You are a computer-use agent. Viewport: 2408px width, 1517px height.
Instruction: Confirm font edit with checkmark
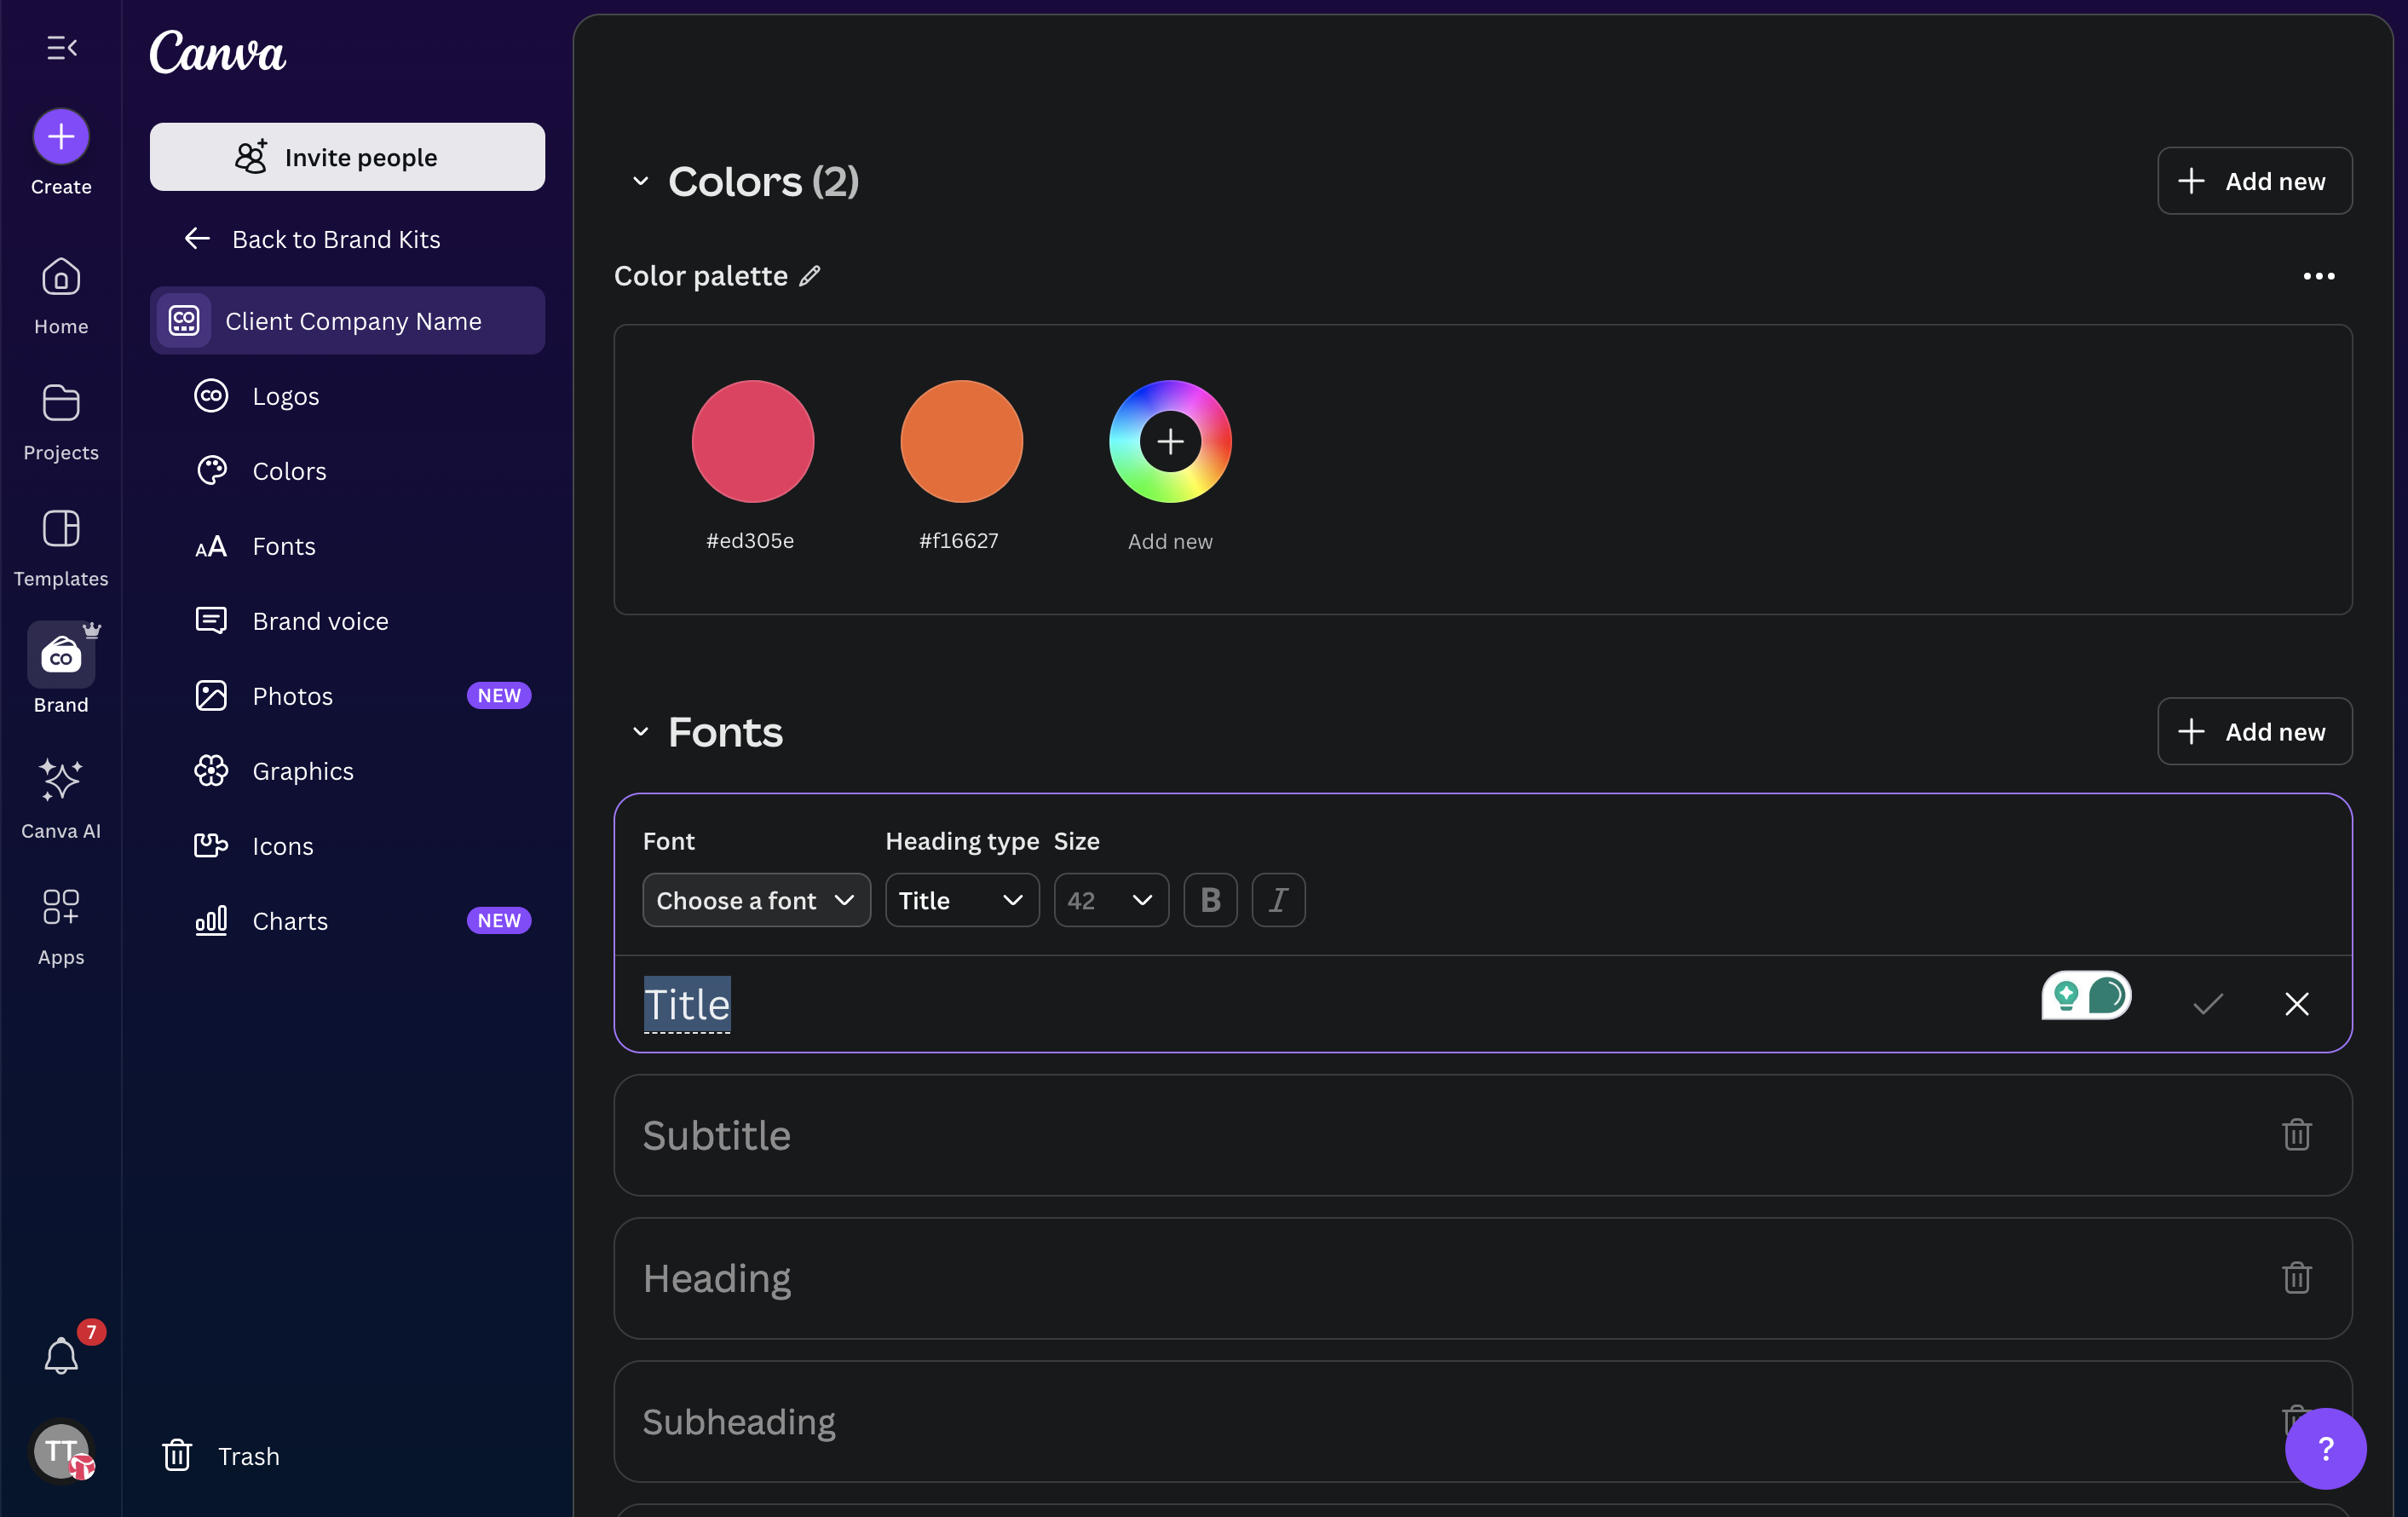click(x=2207, y=1003)
